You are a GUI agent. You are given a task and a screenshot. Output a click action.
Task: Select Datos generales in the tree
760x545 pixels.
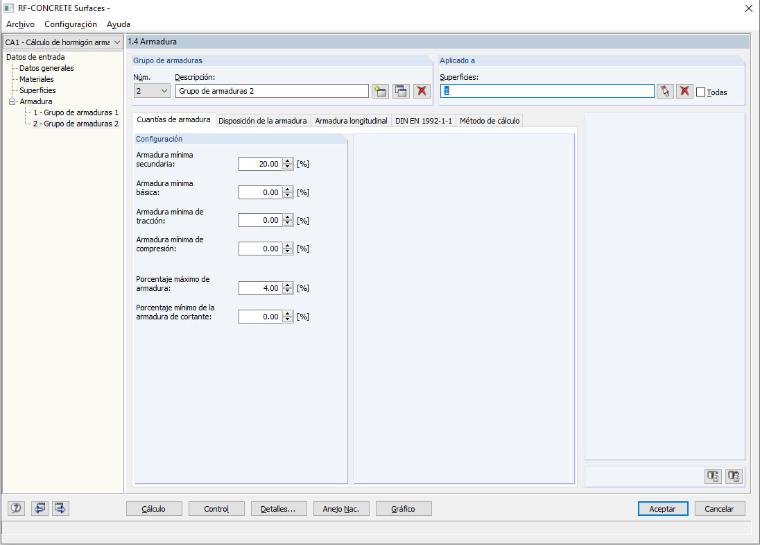click(x=47, y=68)
